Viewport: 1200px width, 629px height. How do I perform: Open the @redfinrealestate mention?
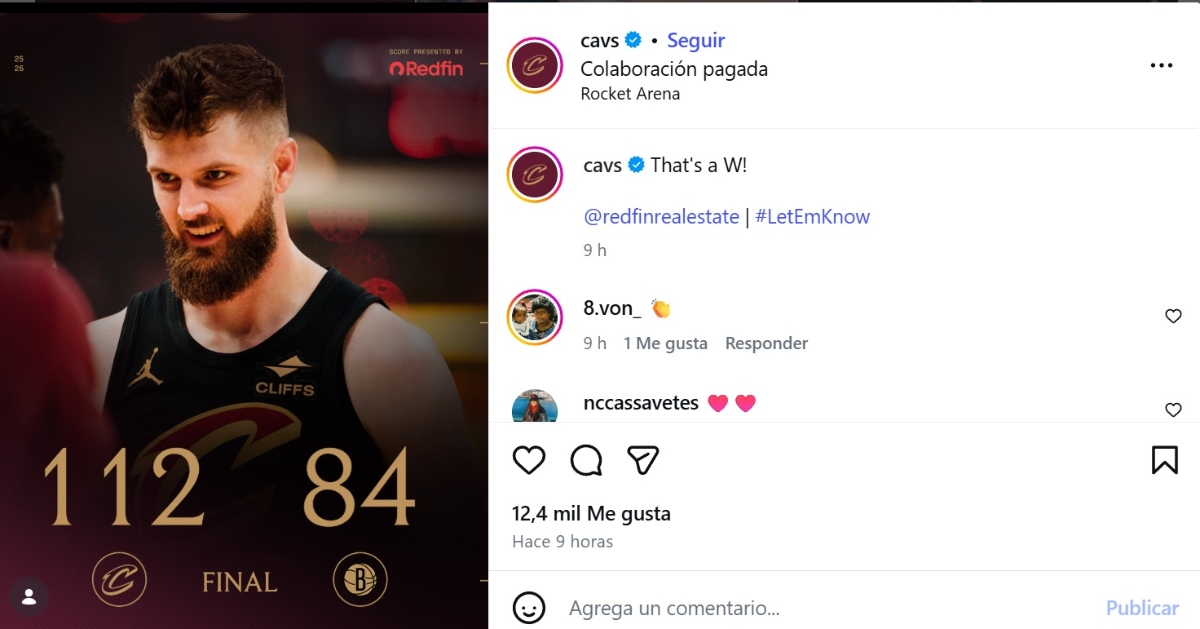point(661,216)
